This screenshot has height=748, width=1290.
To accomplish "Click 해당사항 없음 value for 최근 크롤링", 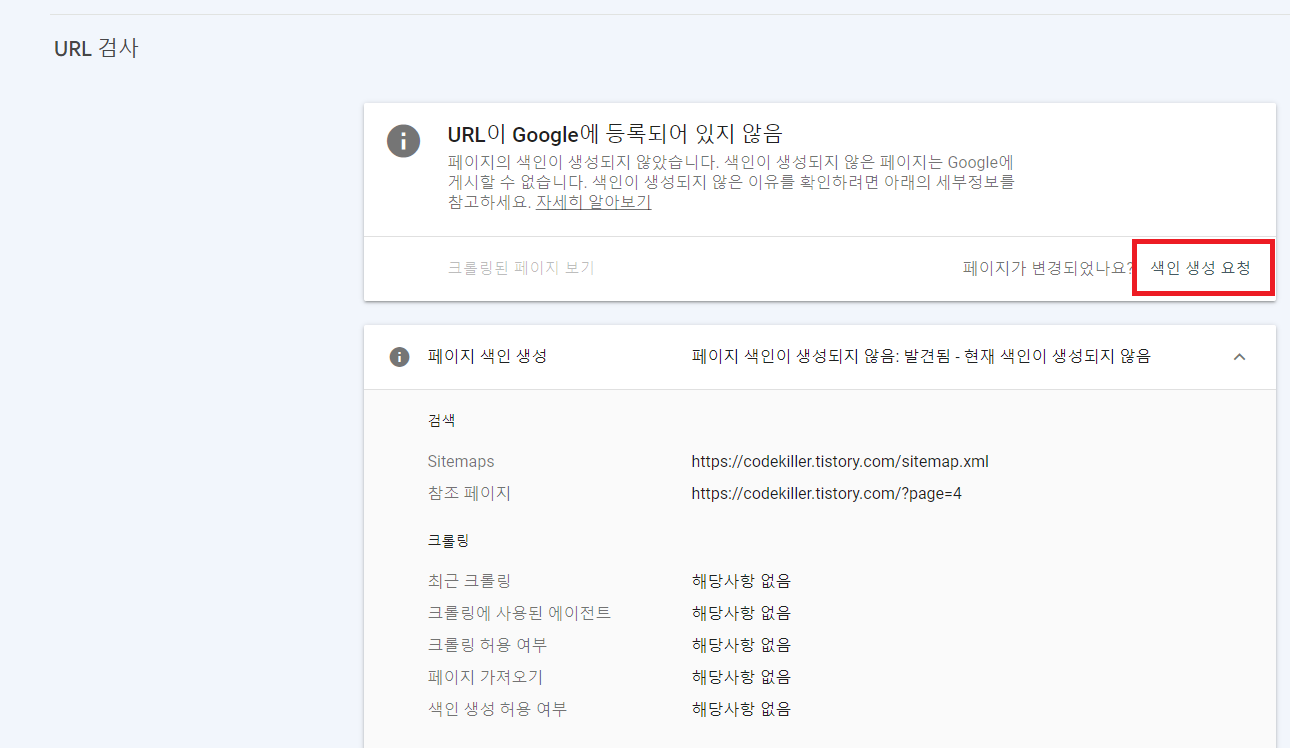I will pyautogui.click(x=741, y=581).
